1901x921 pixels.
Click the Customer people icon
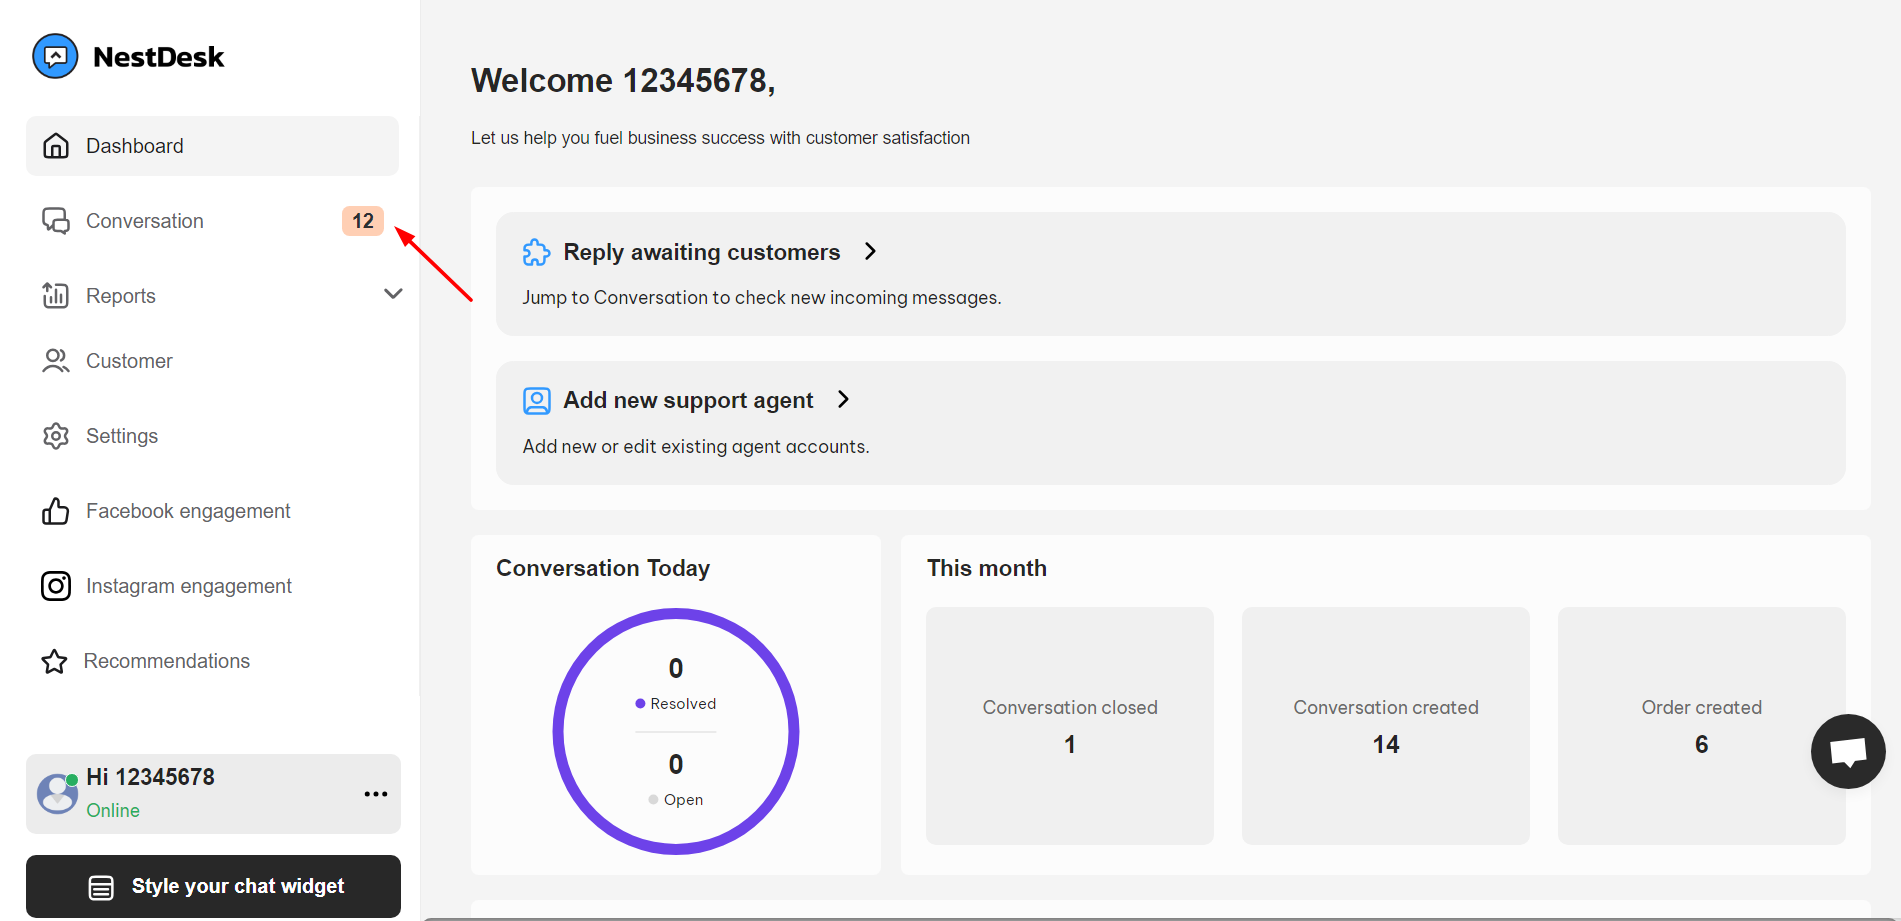pyautogui.click(x=56, y=361)
